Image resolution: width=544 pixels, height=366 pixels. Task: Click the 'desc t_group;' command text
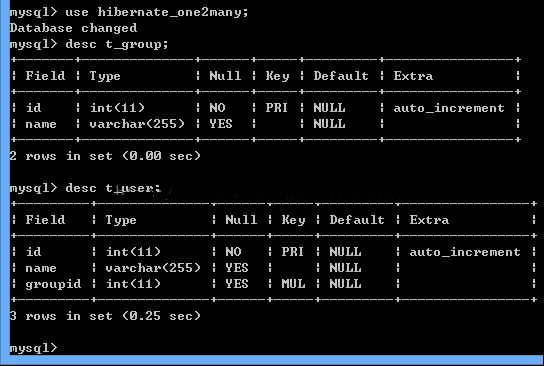click(x=117, y=44)
